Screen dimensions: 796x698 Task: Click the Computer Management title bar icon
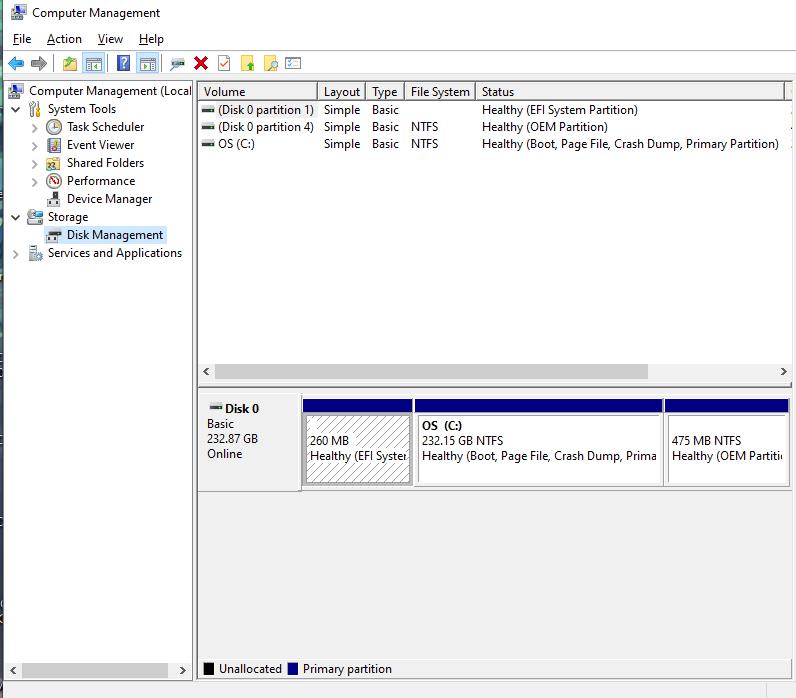click(18, 12)
